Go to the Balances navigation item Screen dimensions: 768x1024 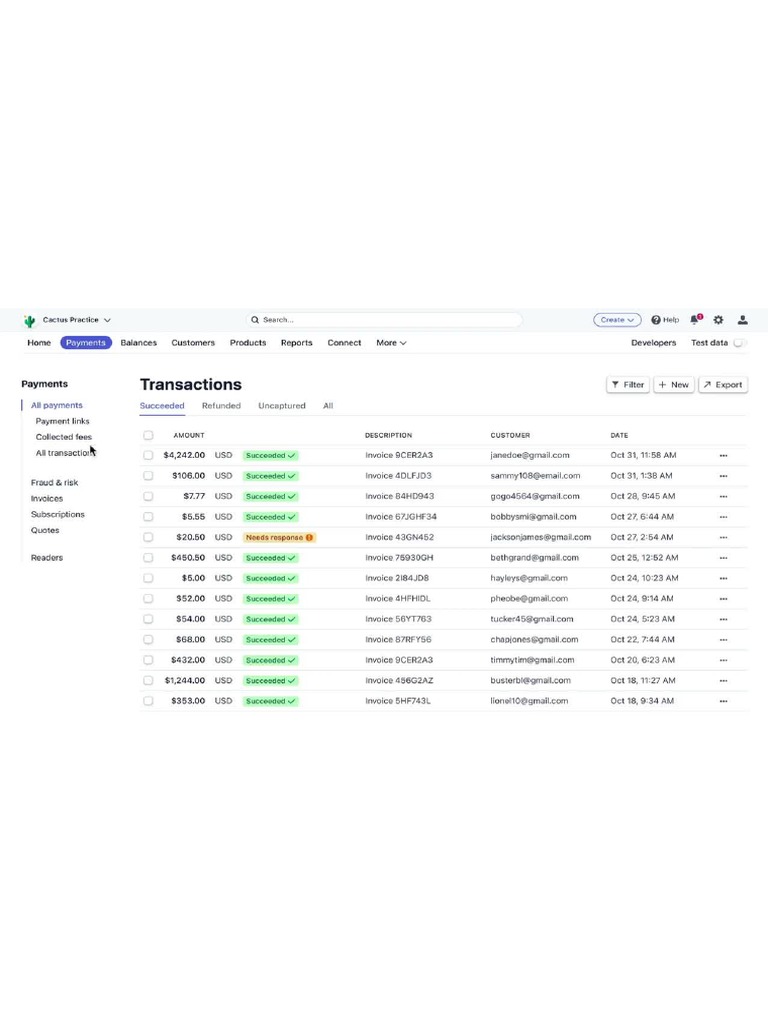tap(138, 343)
